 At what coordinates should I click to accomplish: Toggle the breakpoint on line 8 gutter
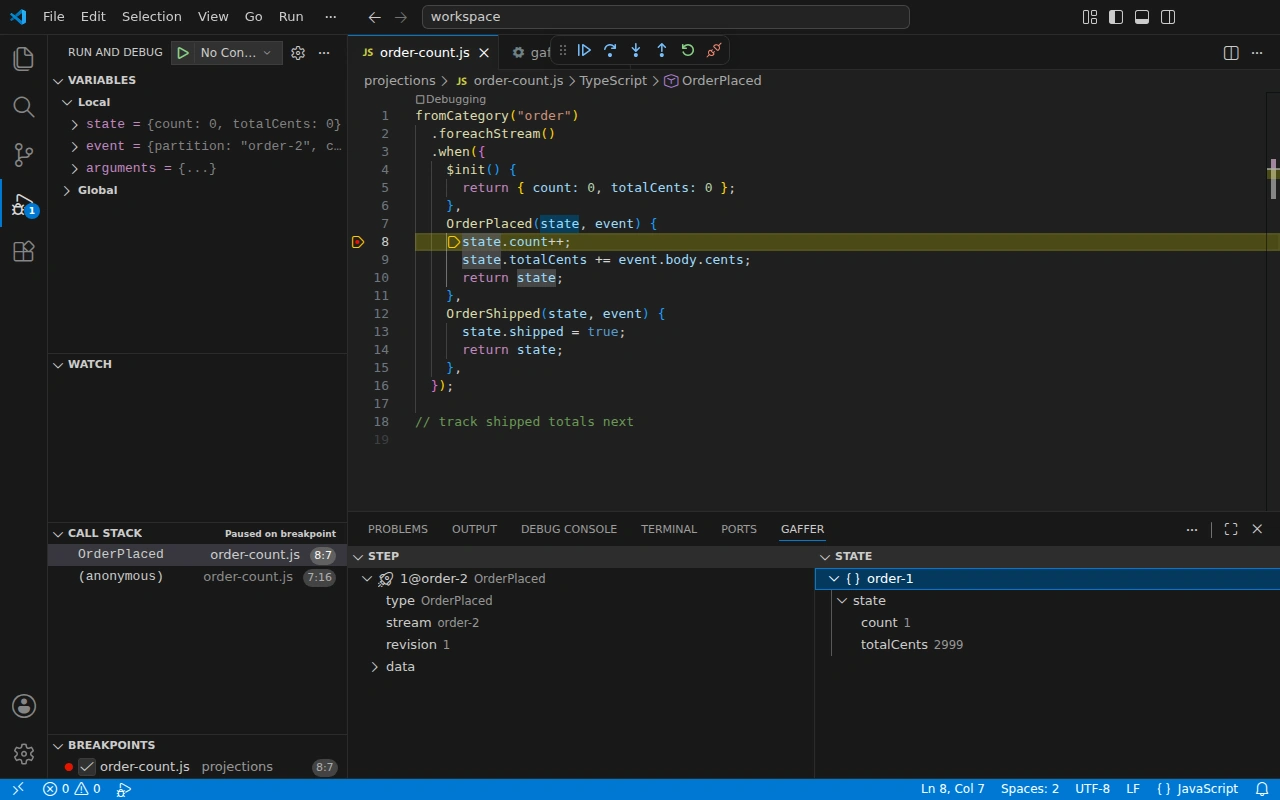tap(358, 242)
